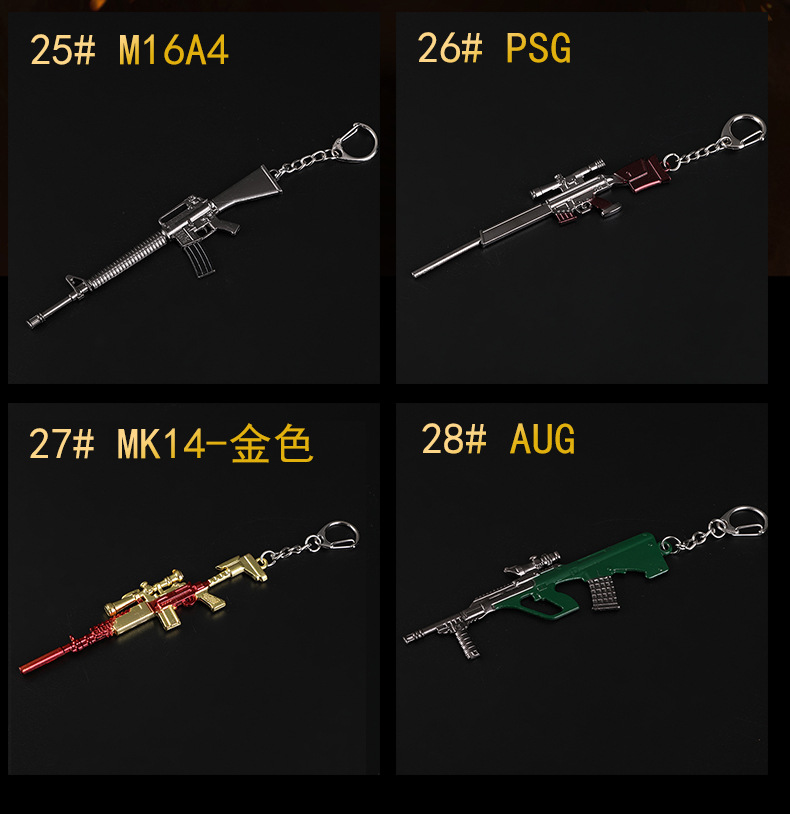Click the AUG keychain clasp ring
The height and width of the screenshot is (814, 790).
(746, 523)
